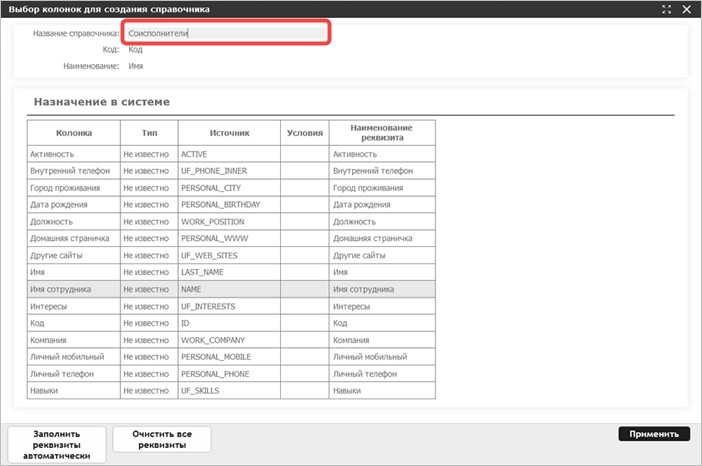Click the Применить button
The width and height of the screenshot is (702, 466).
click(x=654, y=434)
